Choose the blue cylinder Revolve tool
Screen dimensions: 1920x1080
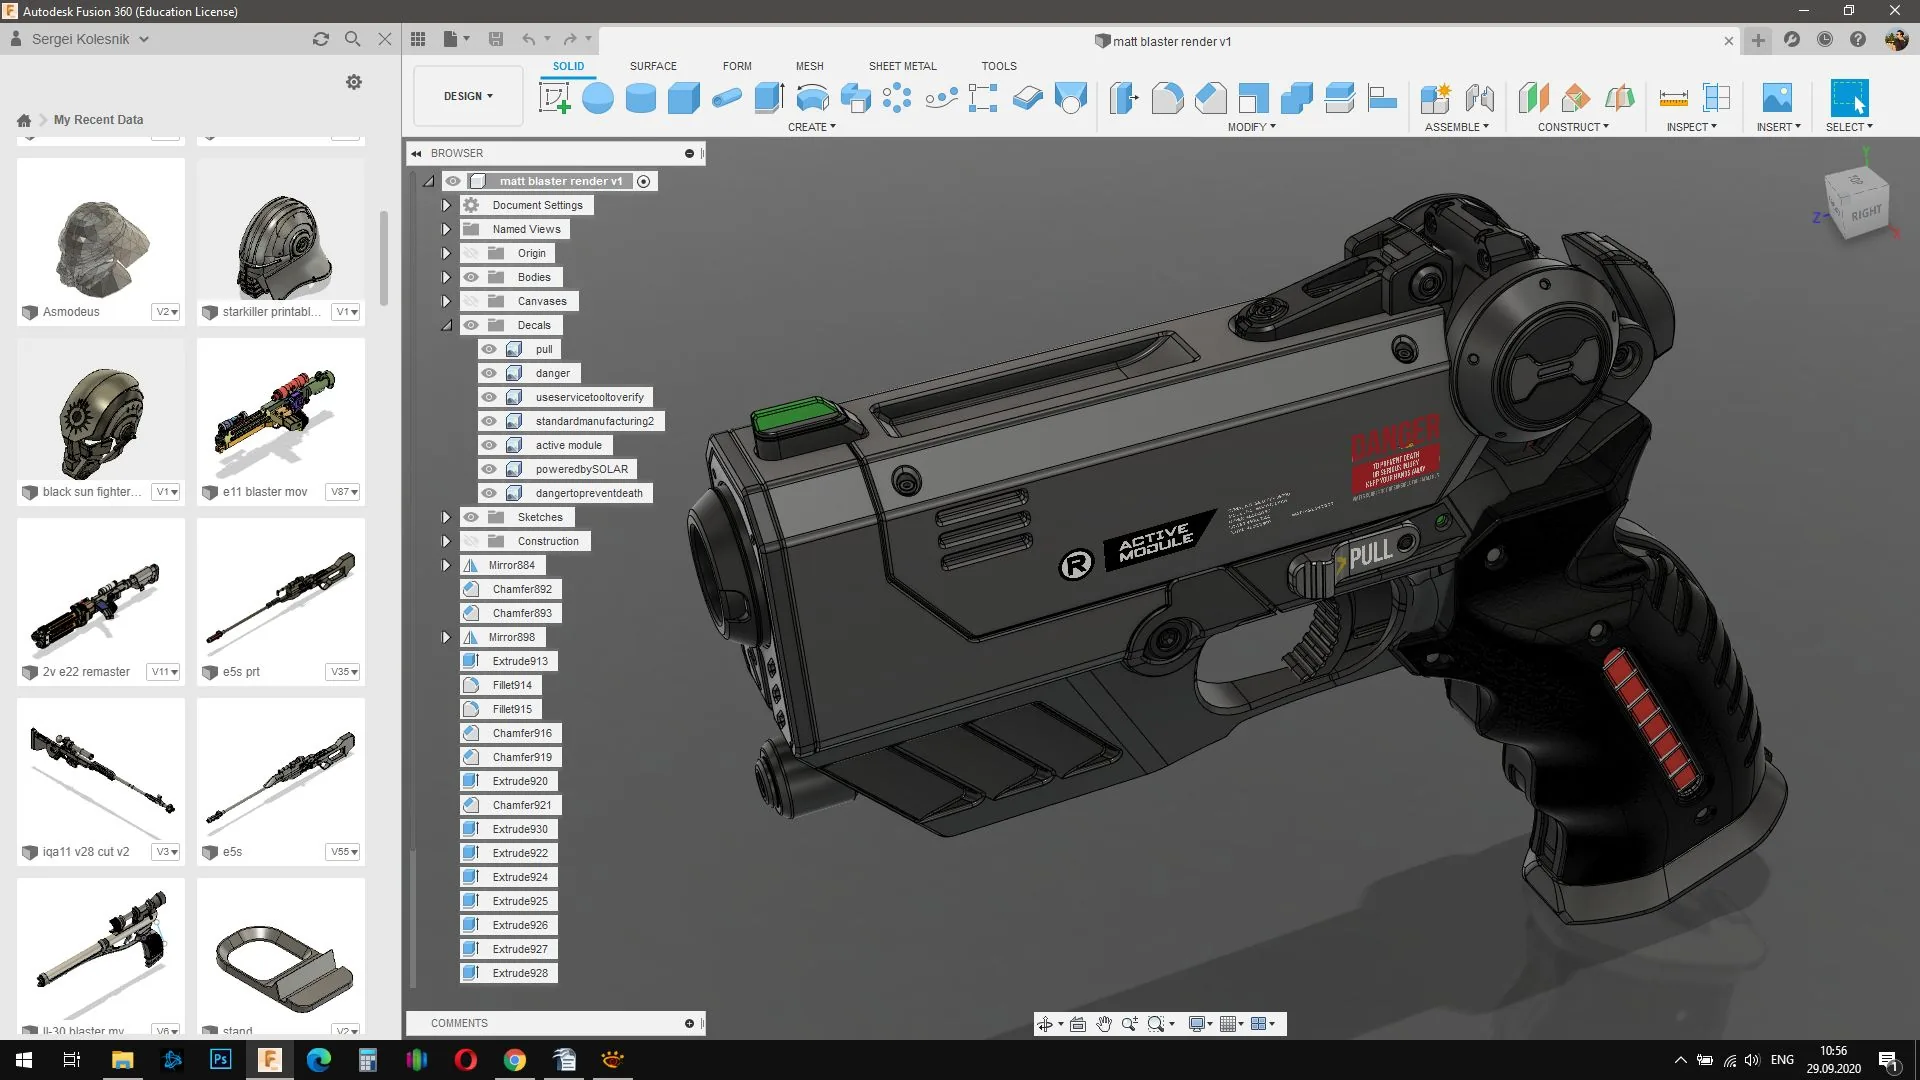point(641,98)
